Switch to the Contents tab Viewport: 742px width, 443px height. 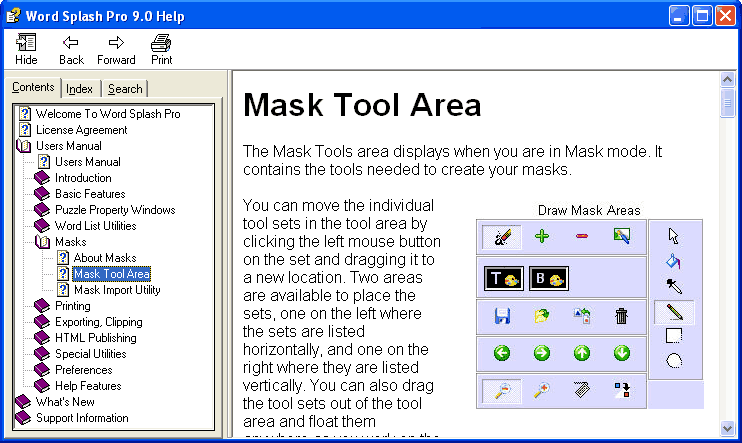[33, 88]
